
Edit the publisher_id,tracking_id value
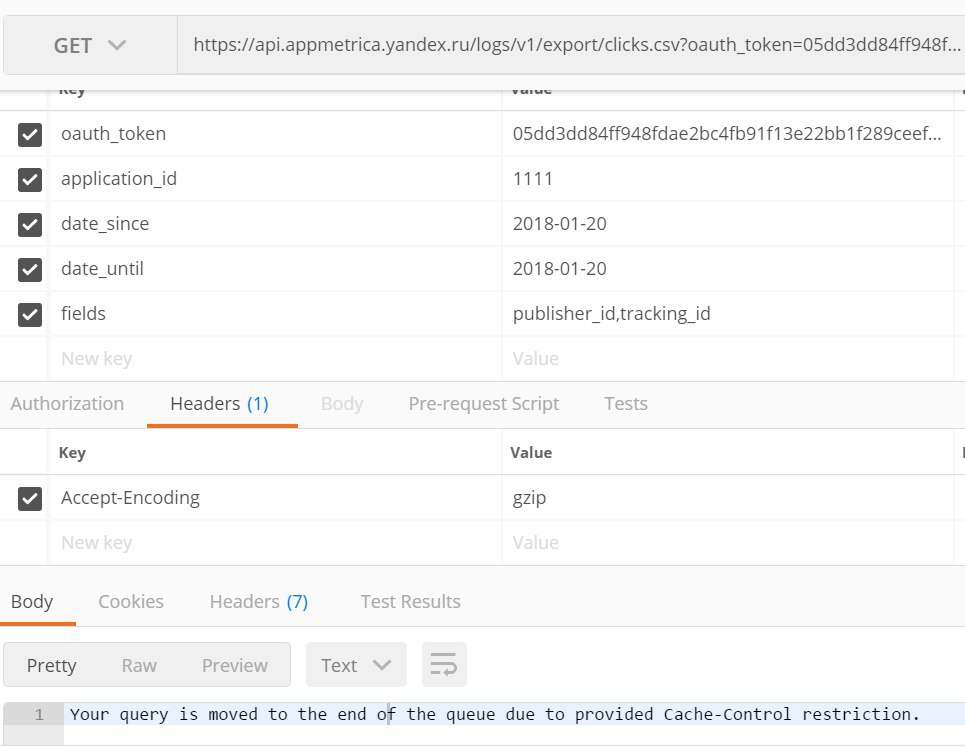tap(727, 313)
